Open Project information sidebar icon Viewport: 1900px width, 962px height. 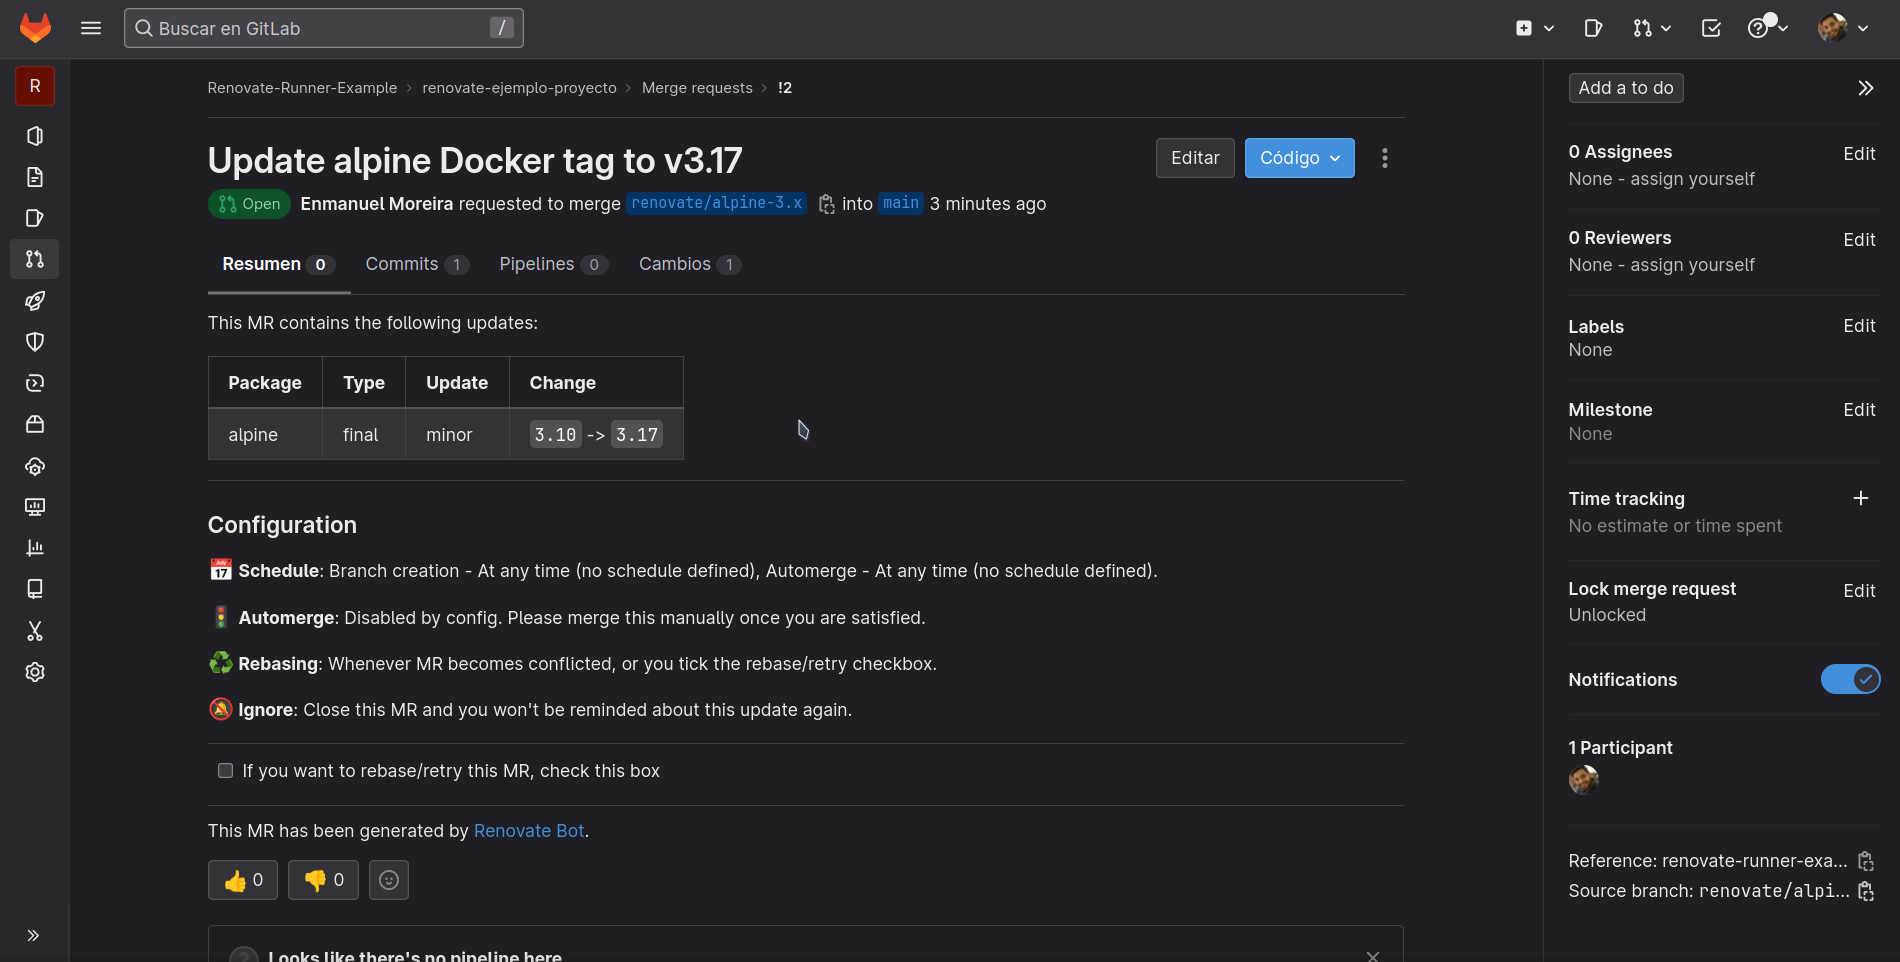point(35,136)
